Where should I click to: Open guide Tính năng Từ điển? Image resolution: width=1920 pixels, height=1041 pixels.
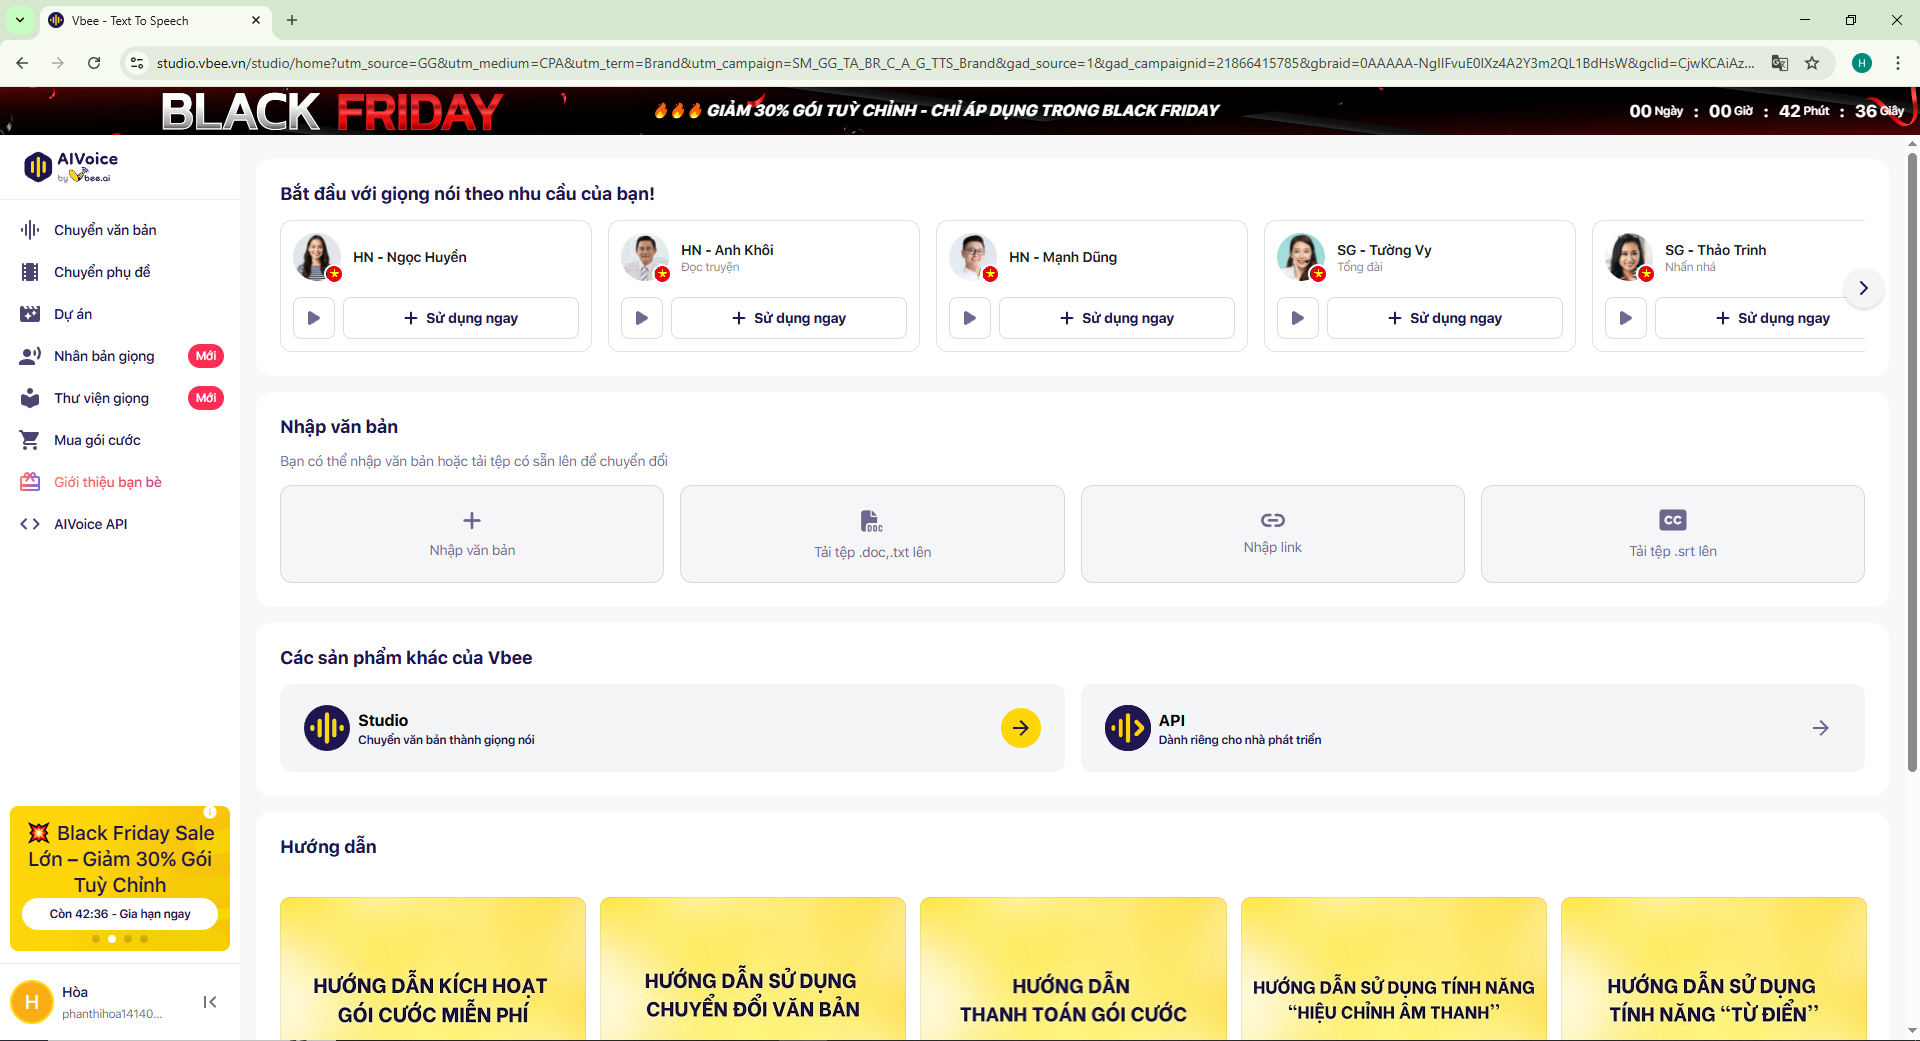pyautogui.click(x=1714, y=969)
